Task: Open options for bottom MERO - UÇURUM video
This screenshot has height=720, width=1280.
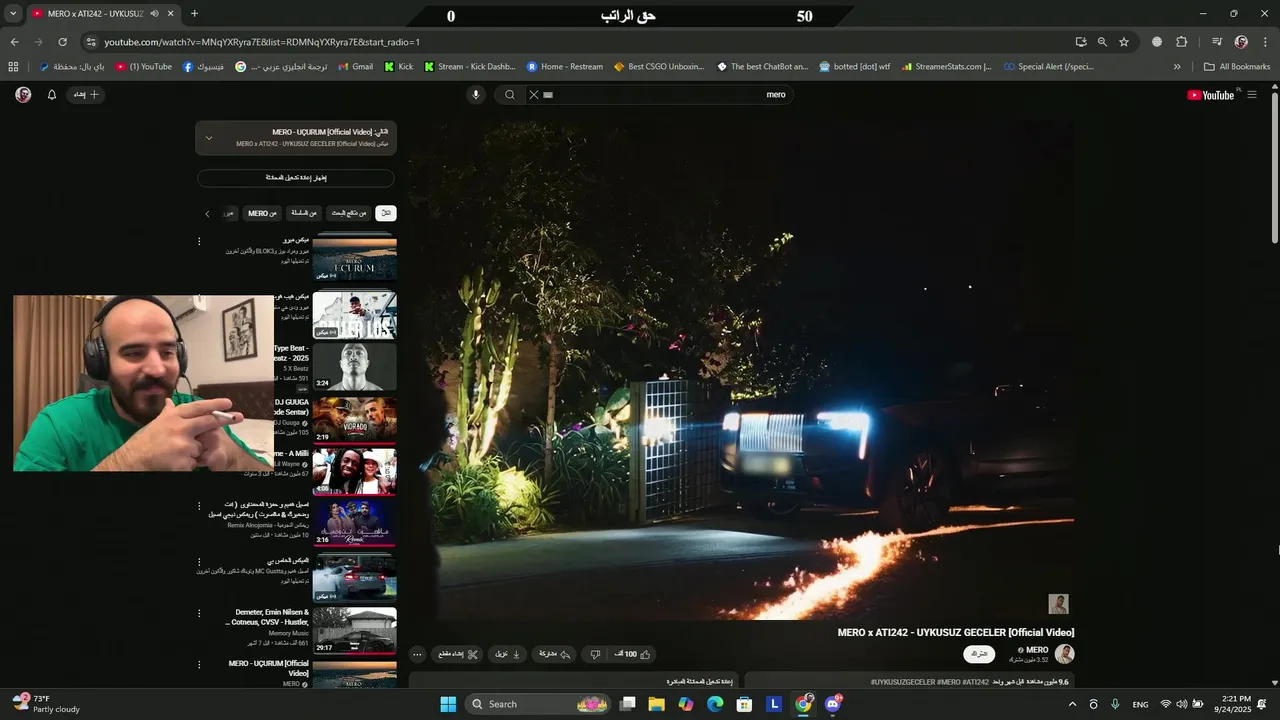Action: [199, 664]
